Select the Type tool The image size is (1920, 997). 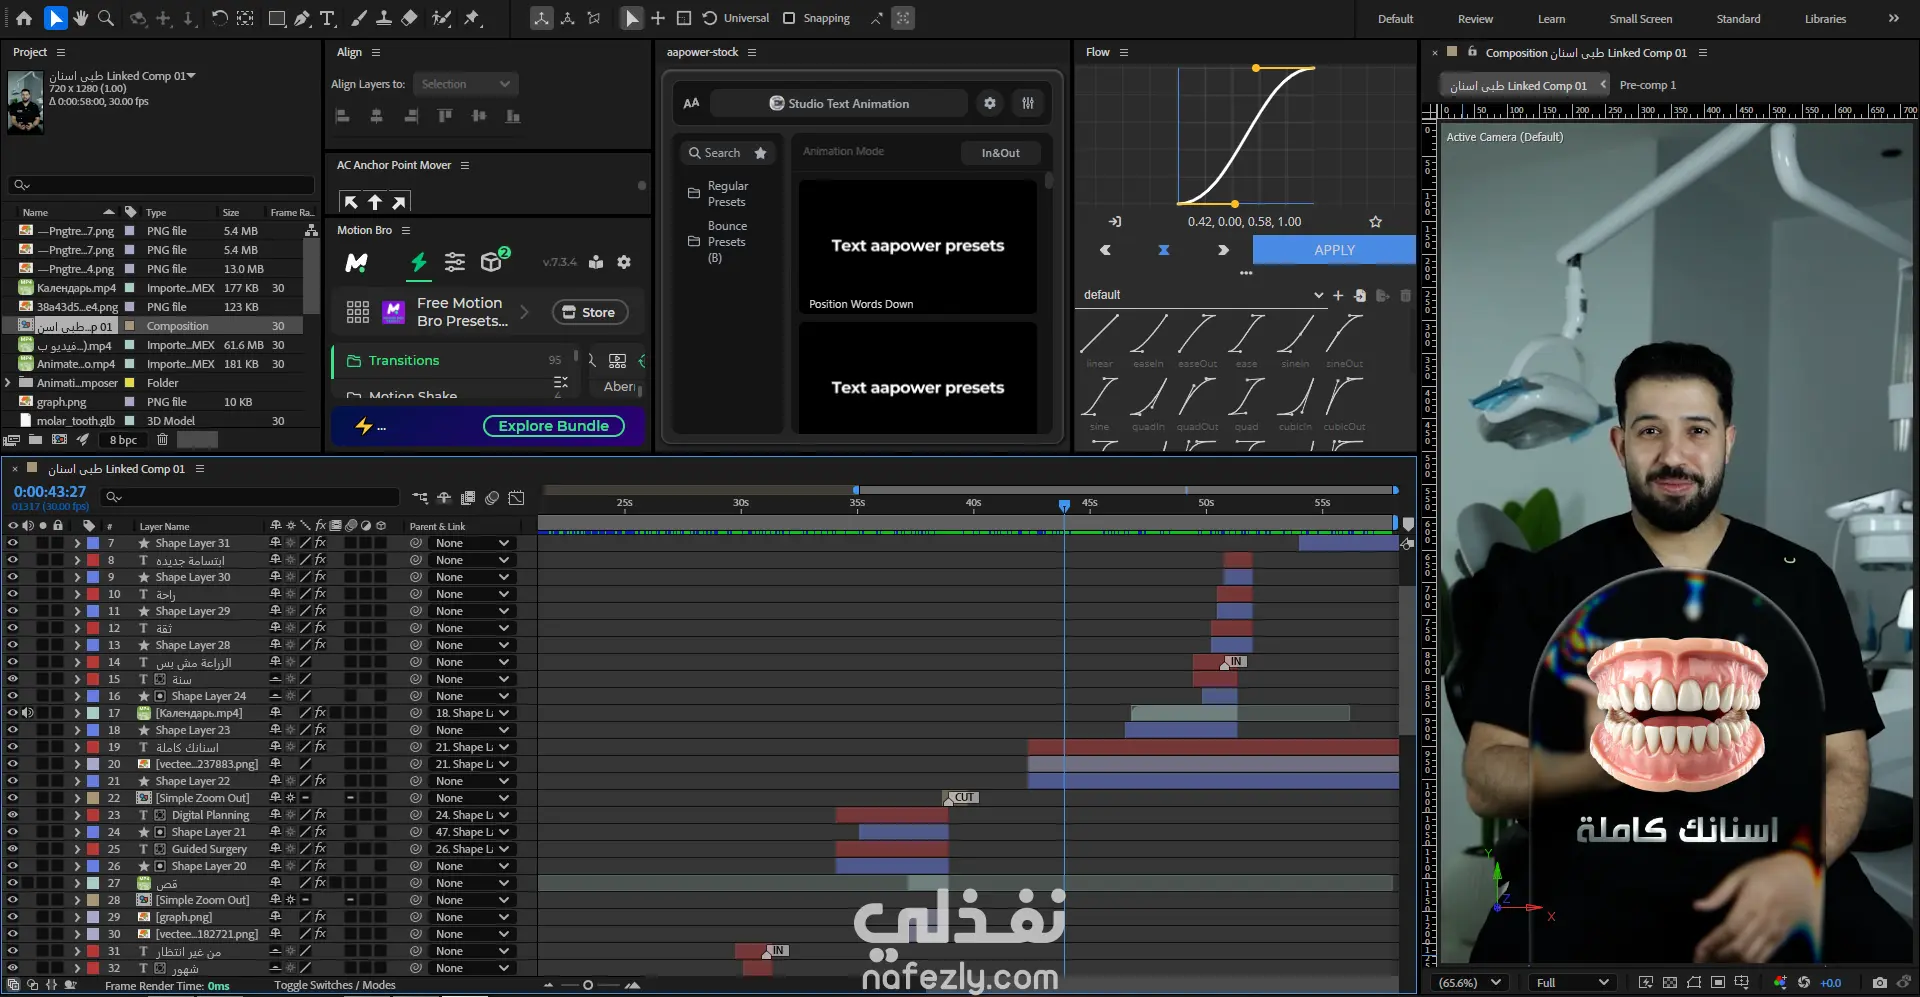point(327,18)
